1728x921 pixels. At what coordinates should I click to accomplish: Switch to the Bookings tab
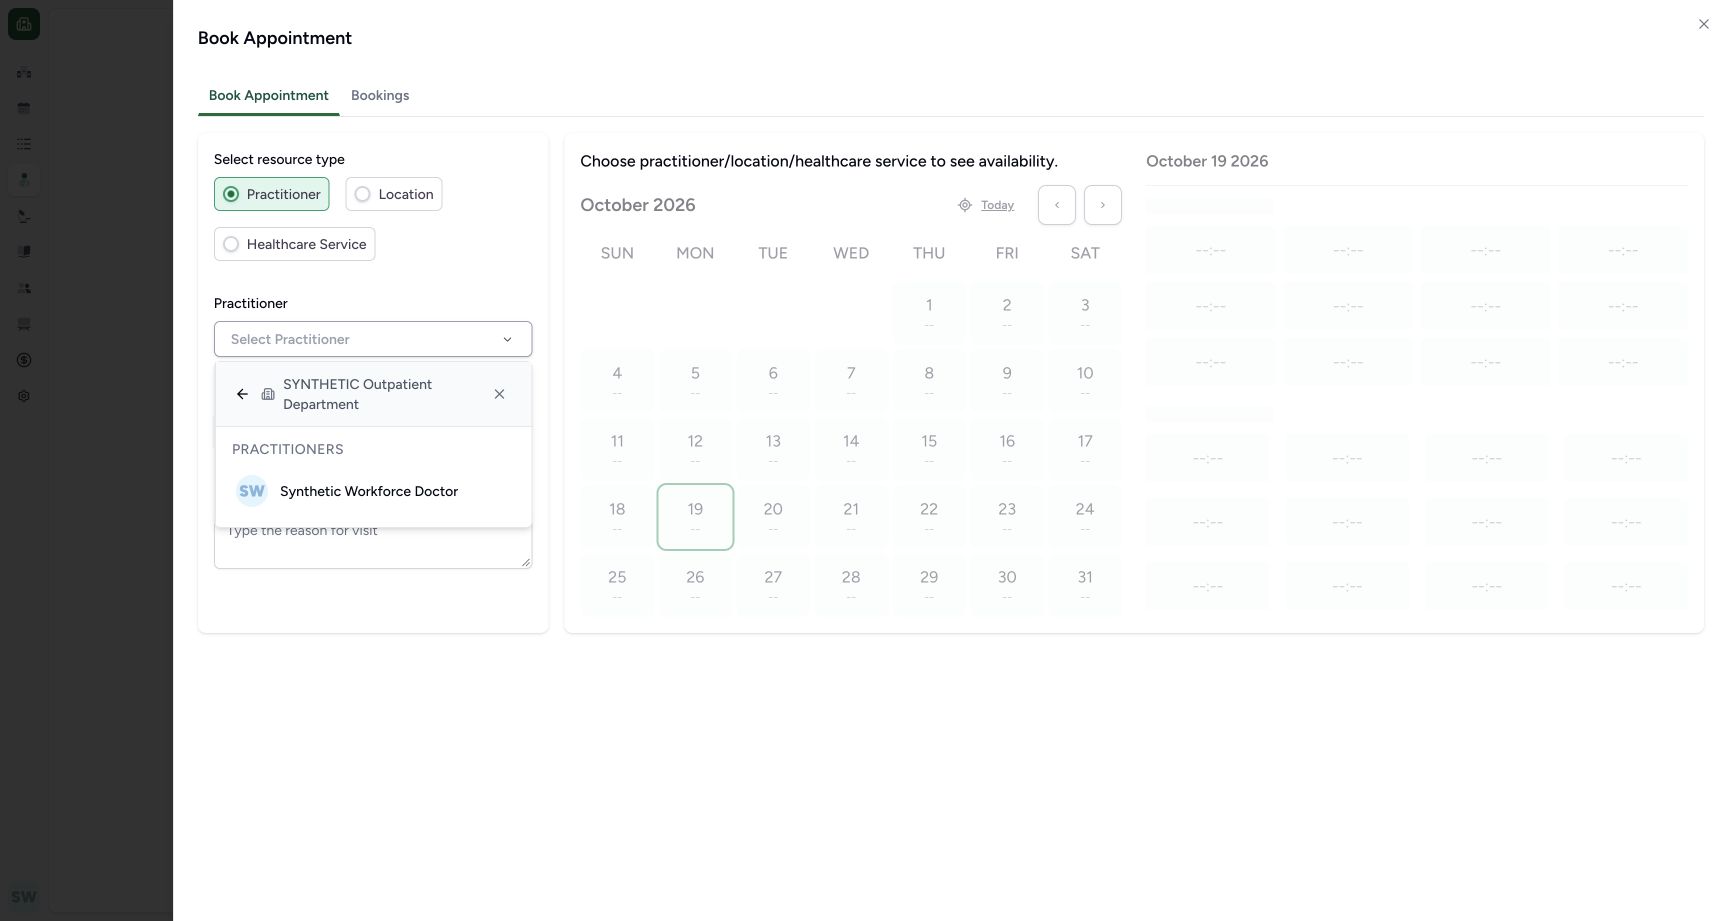(380, 95)
